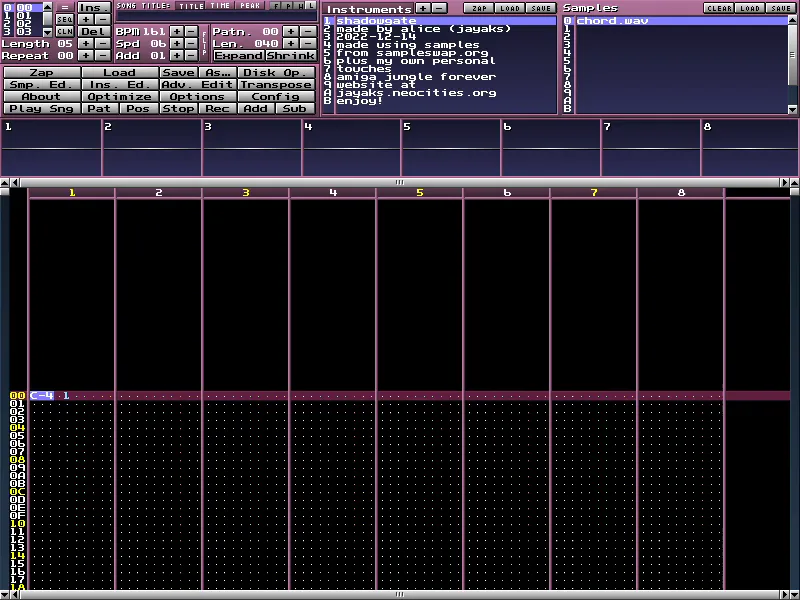Decrease the song Length value
Viewport: 800px width, 600px height.
tap(103, 43)
